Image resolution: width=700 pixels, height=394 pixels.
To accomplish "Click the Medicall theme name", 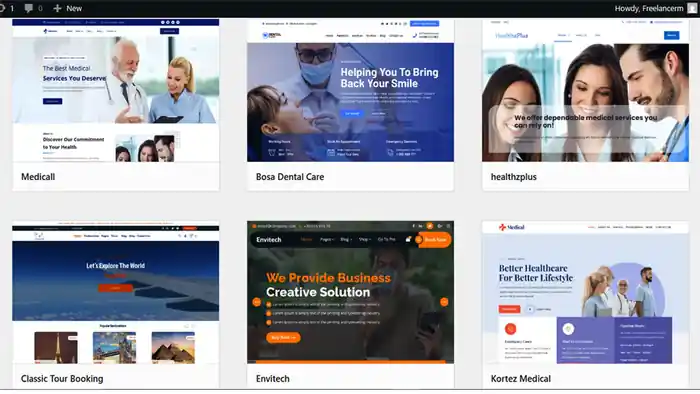I will (x=38, y=177).
